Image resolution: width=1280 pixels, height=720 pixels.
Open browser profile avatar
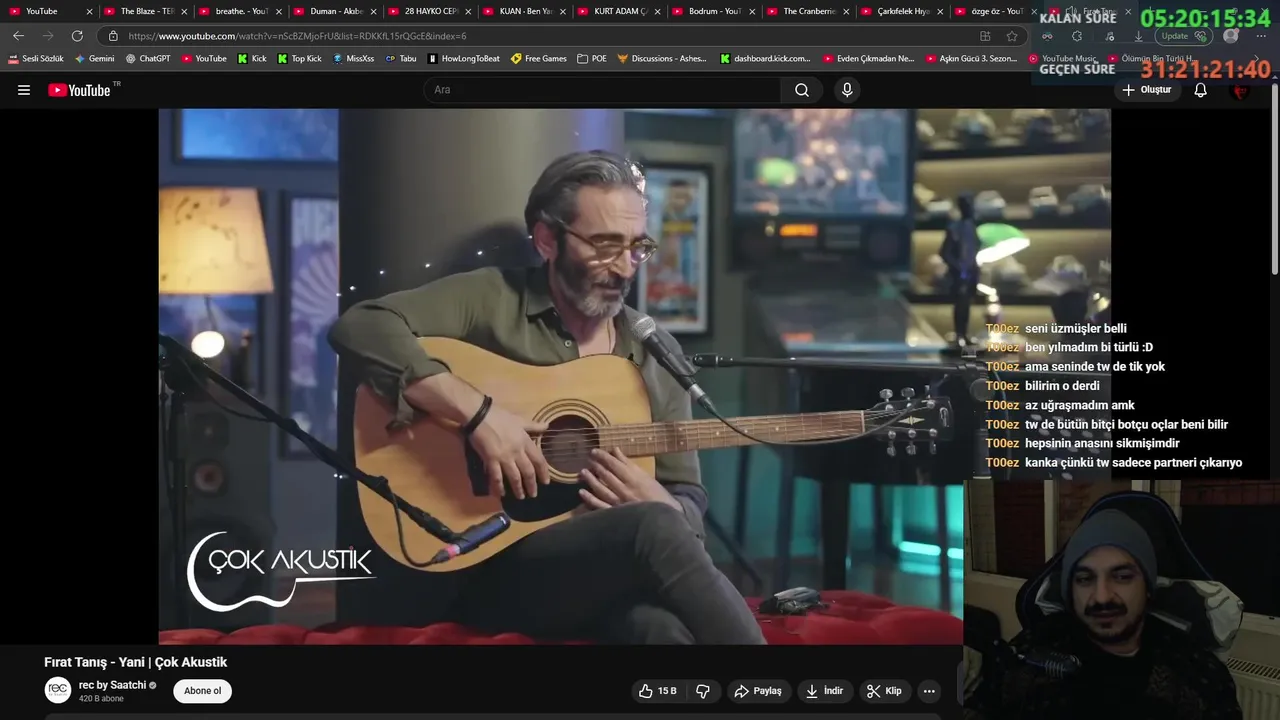point(1231,36)
